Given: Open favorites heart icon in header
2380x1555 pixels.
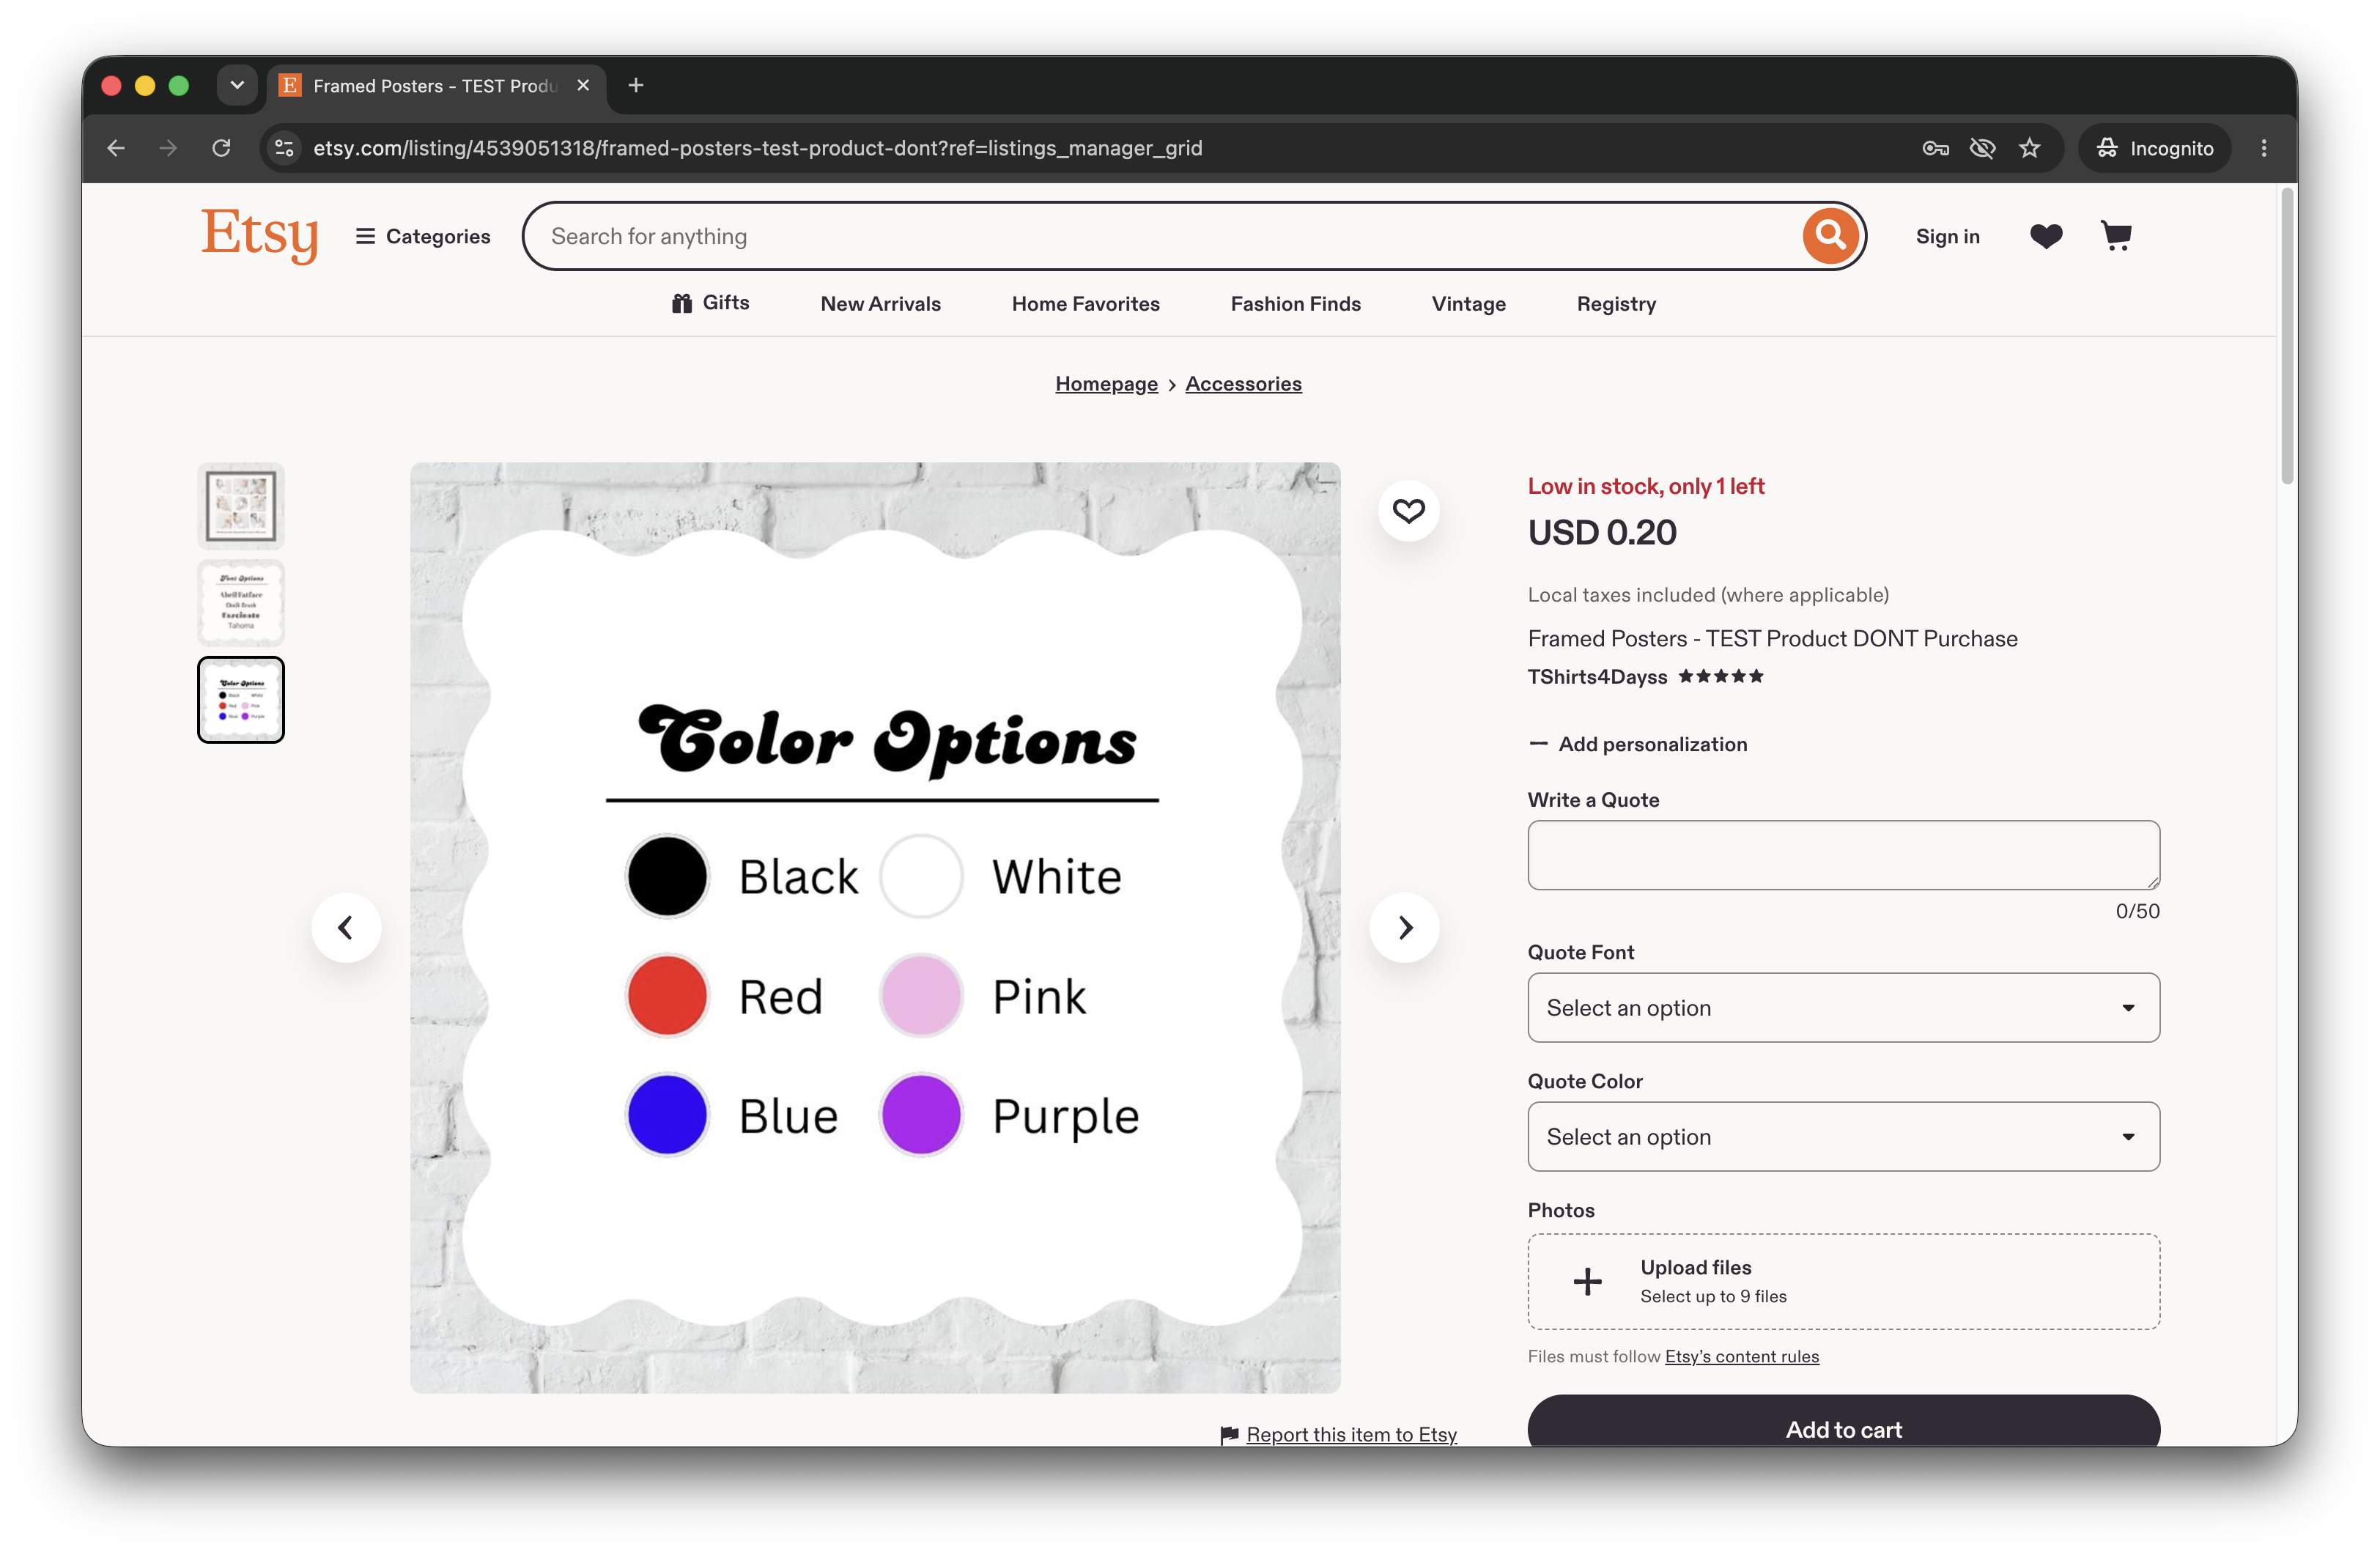Looking at the screenshot, I should (2046, 236).
